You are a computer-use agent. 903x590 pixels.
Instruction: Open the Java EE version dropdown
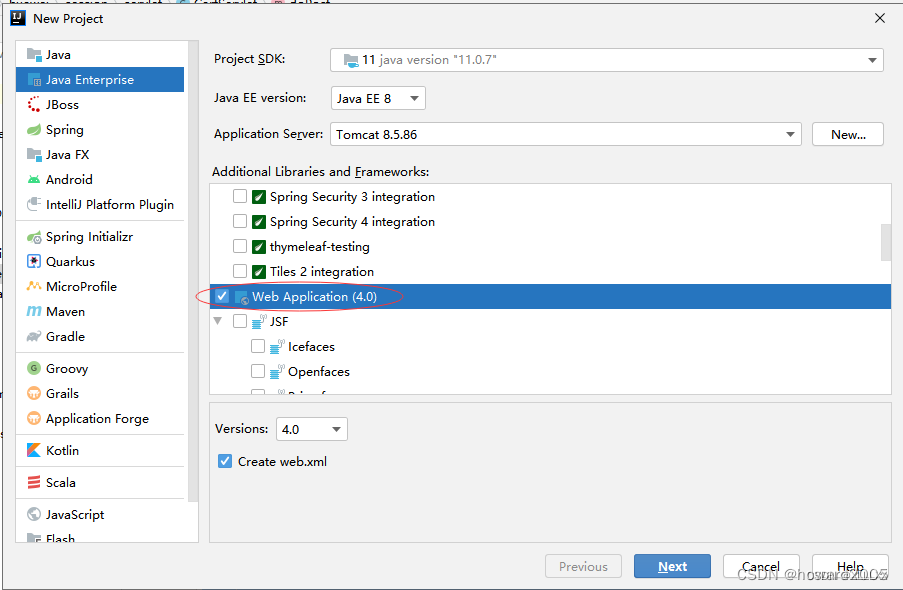(378, 99)
